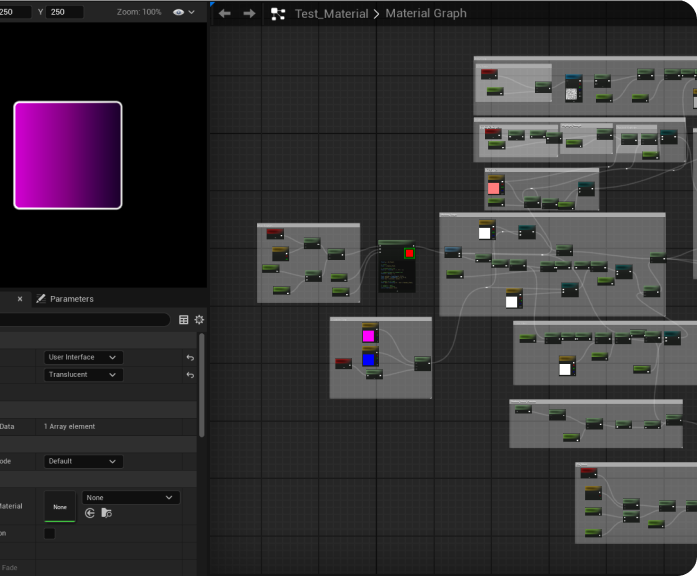Image resolution: width=697 pixels, height=576 pixels.
Task: Select the magenta color constant node swatch
Action: tap(369, 336)
